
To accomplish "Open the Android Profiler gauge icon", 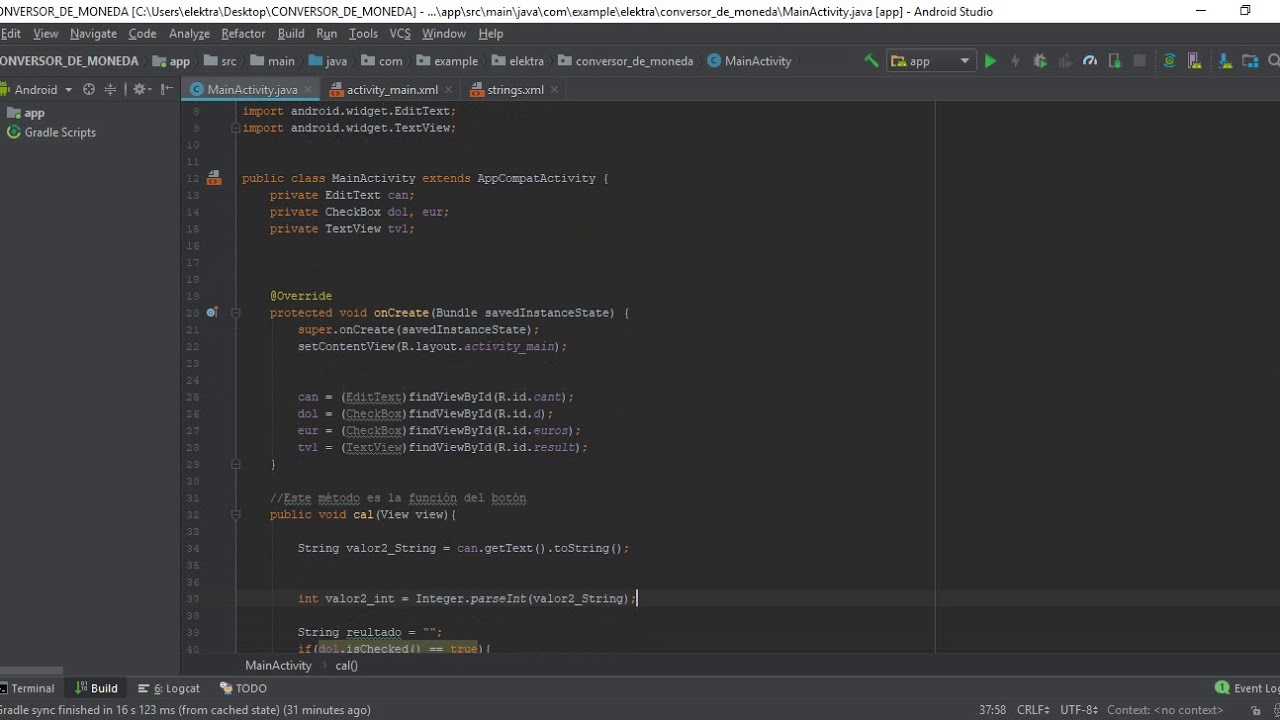I will pyautogui.click(x=1090, y=61).
